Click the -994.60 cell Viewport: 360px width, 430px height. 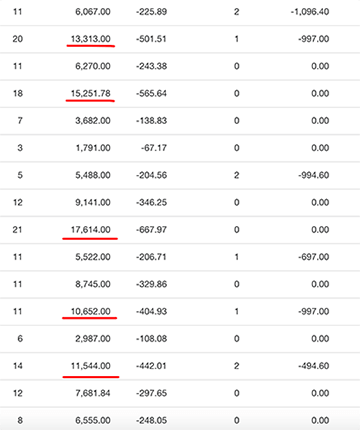point(314,175)
